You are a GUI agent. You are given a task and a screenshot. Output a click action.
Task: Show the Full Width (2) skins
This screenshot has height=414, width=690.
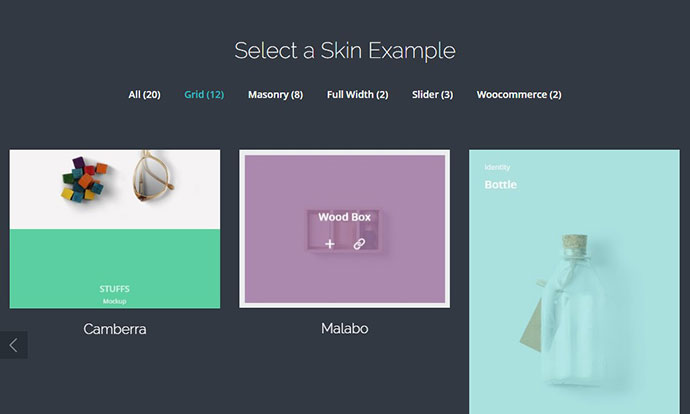[x=357, y=95]
